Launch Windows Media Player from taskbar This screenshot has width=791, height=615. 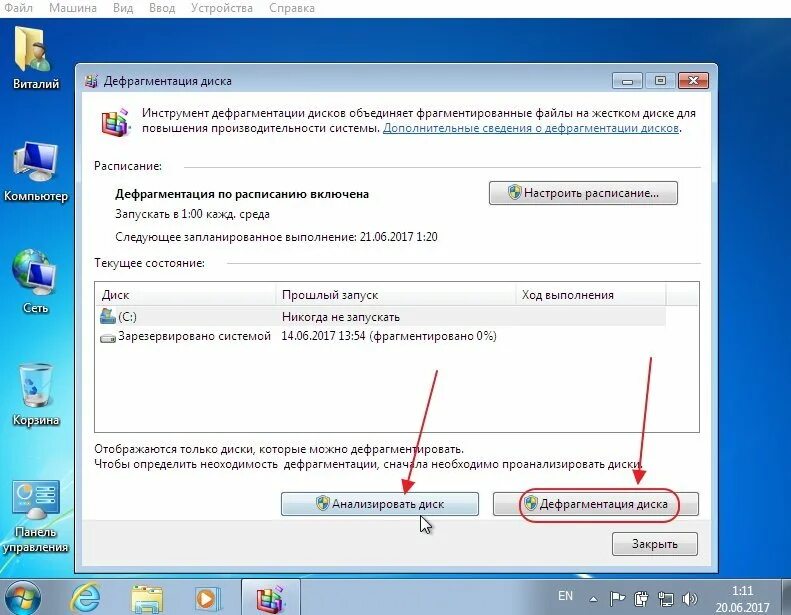pos(207,599)
